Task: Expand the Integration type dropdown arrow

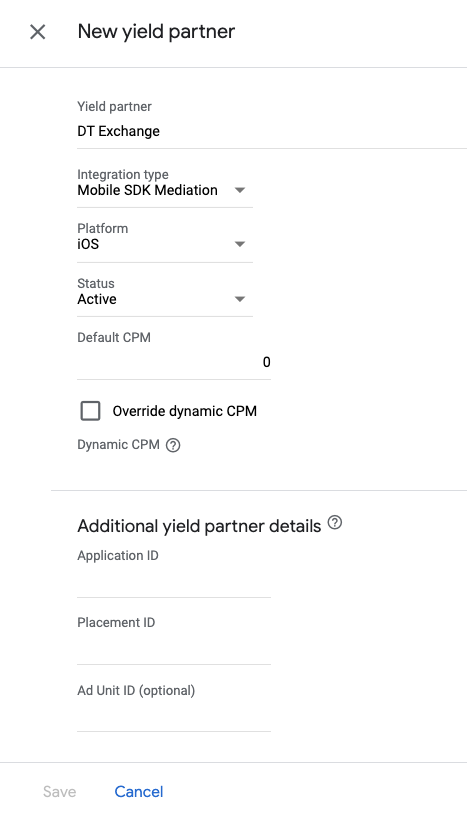Action: (x=240, y=190)
